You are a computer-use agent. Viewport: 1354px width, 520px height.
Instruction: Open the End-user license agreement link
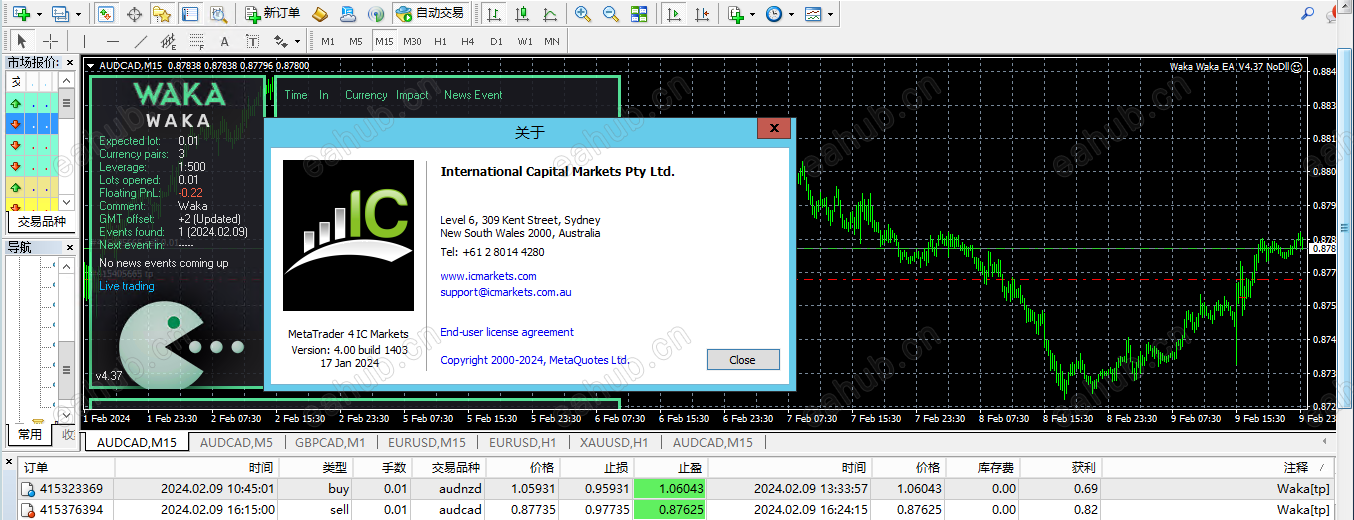pyautogui.click(x=507, y=332)
